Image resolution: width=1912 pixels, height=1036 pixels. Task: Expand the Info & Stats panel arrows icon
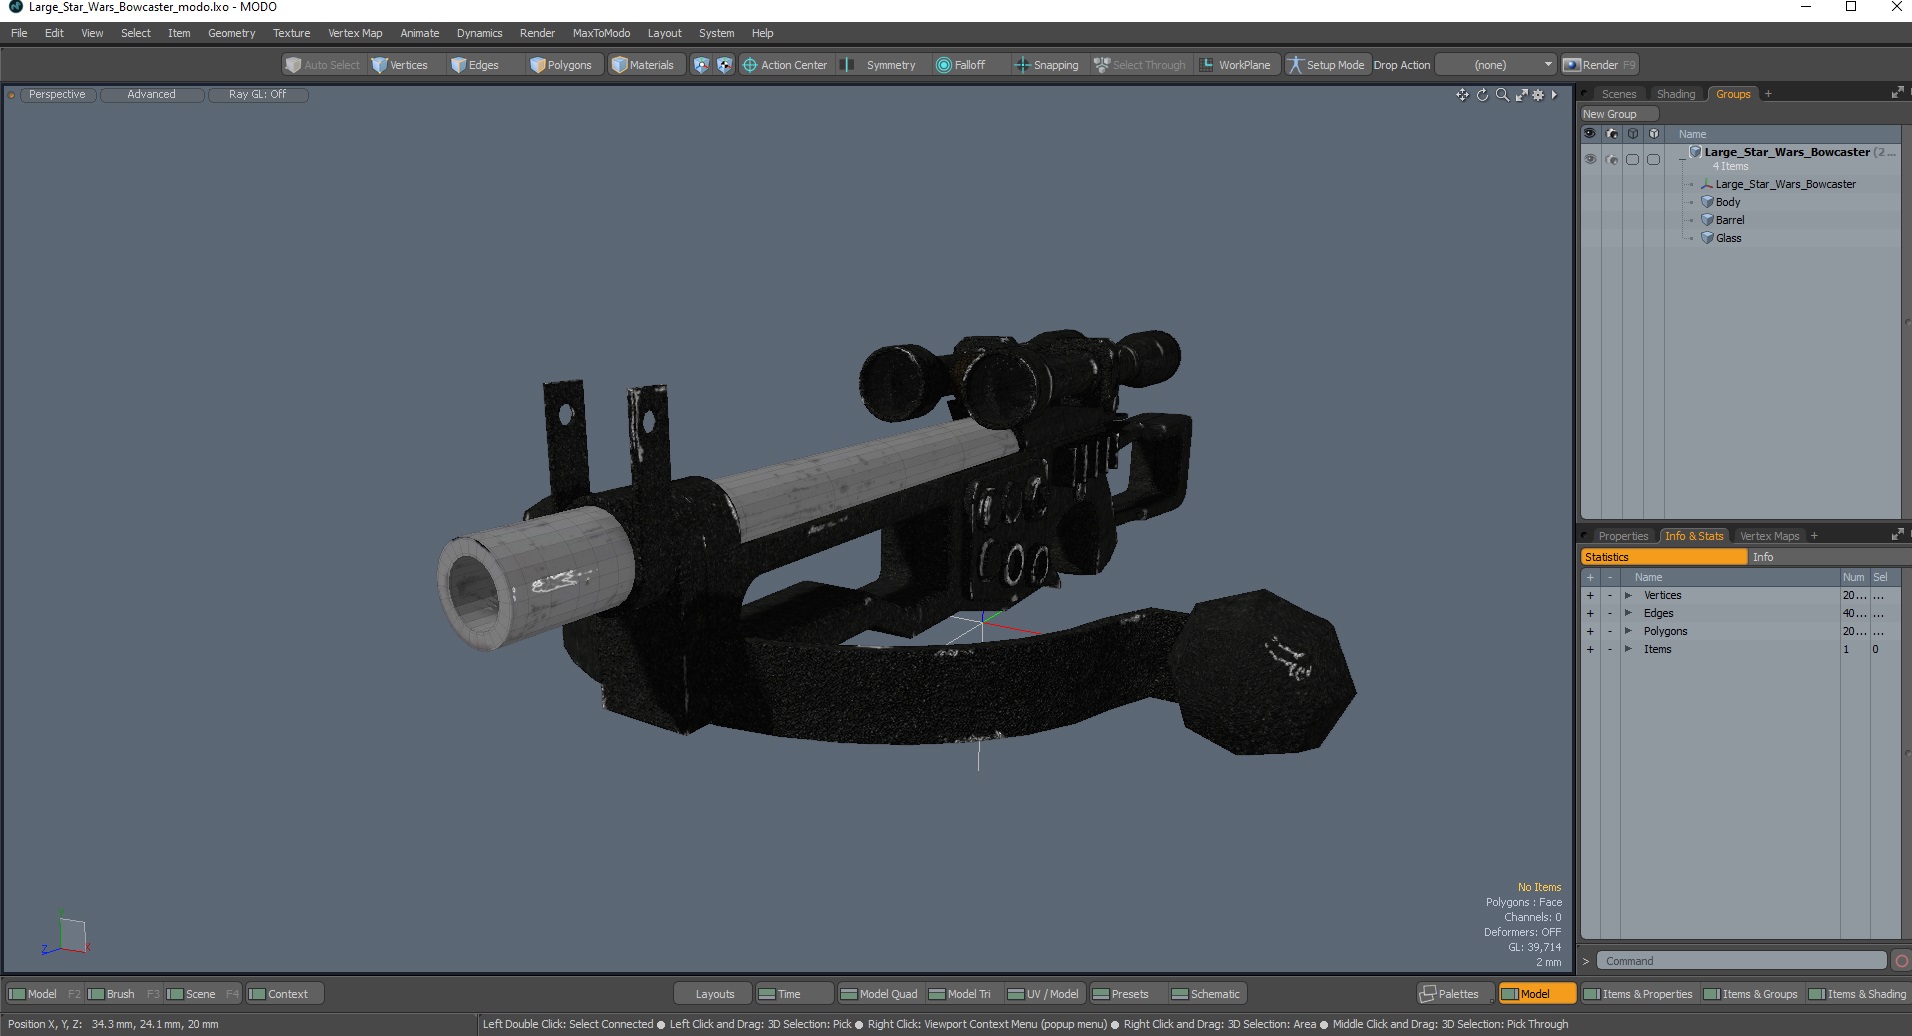point(1897,535)
